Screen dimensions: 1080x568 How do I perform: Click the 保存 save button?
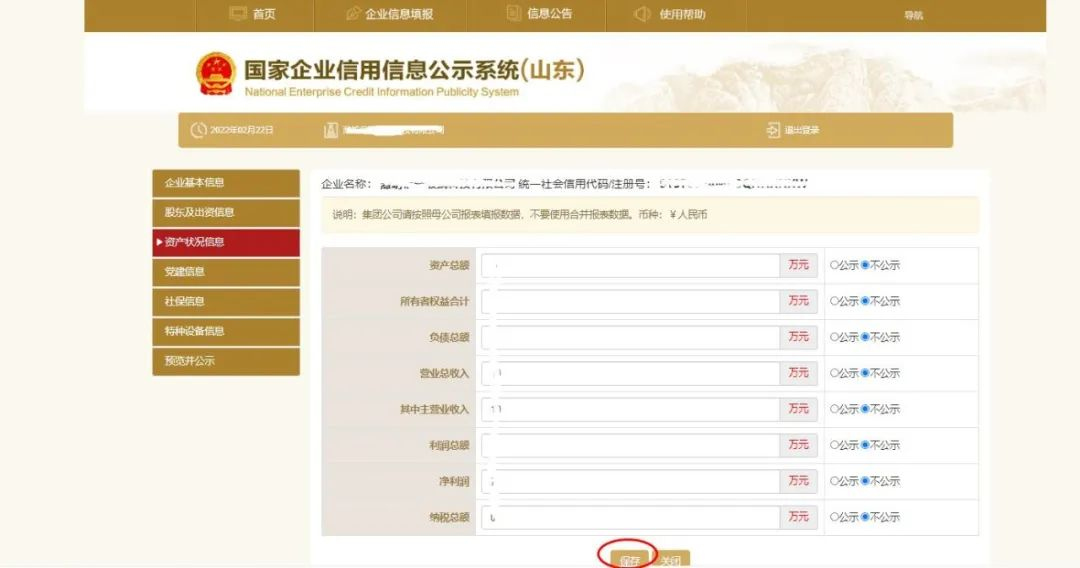(630, 560)
